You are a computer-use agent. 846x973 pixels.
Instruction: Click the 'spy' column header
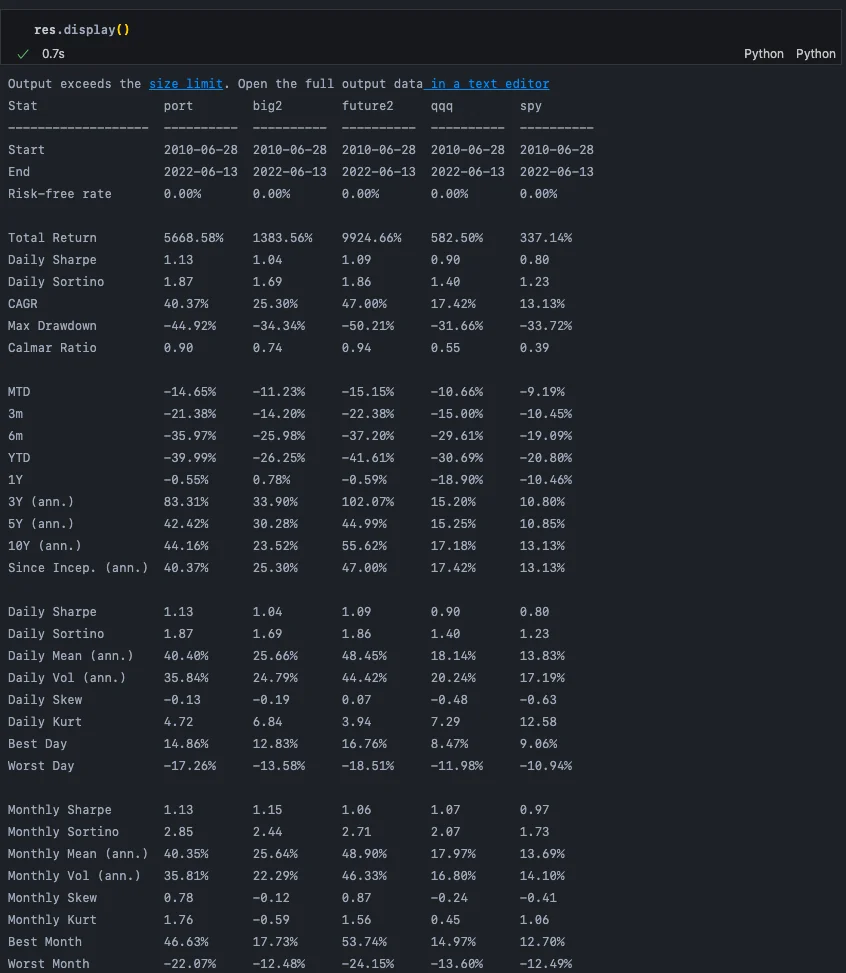pos(531,106)
